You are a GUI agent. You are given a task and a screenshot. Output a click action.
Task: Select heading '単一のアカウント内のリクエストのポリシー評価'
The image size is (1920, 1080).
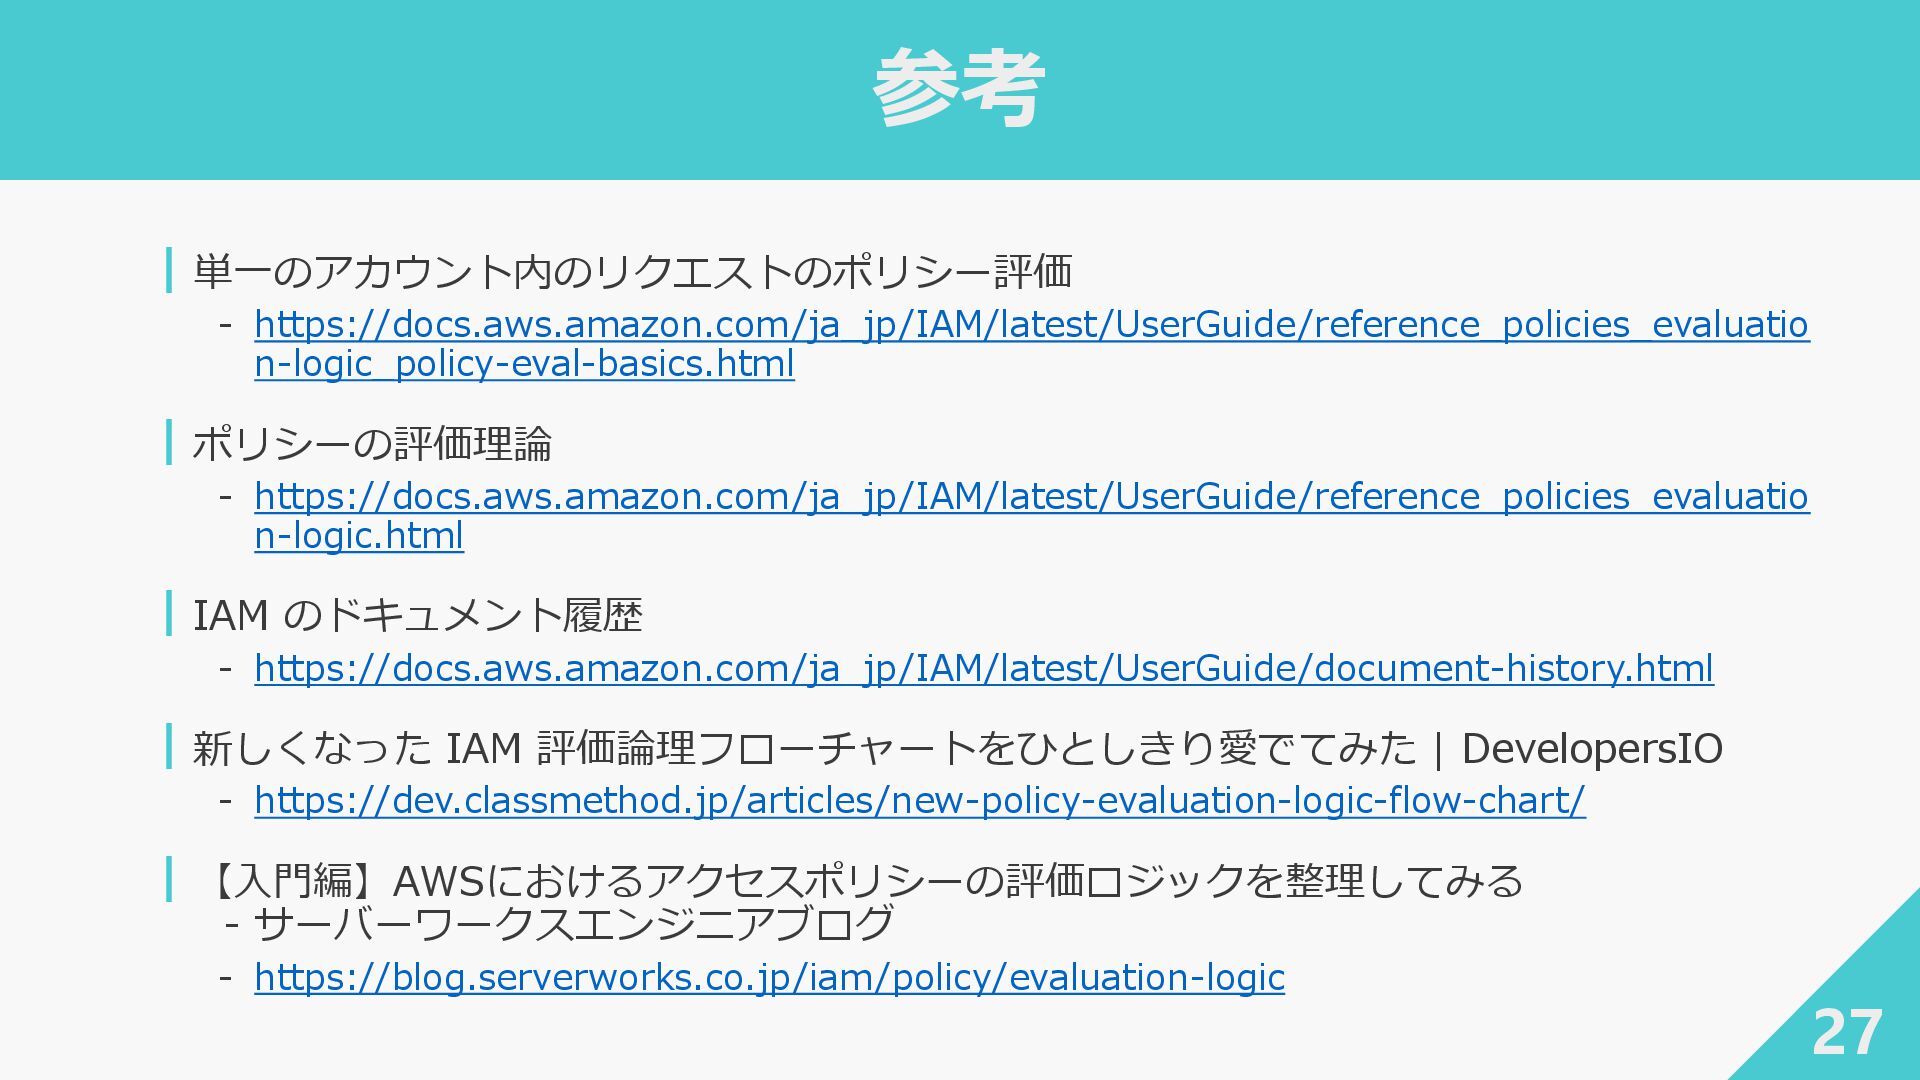coord(632,272)
